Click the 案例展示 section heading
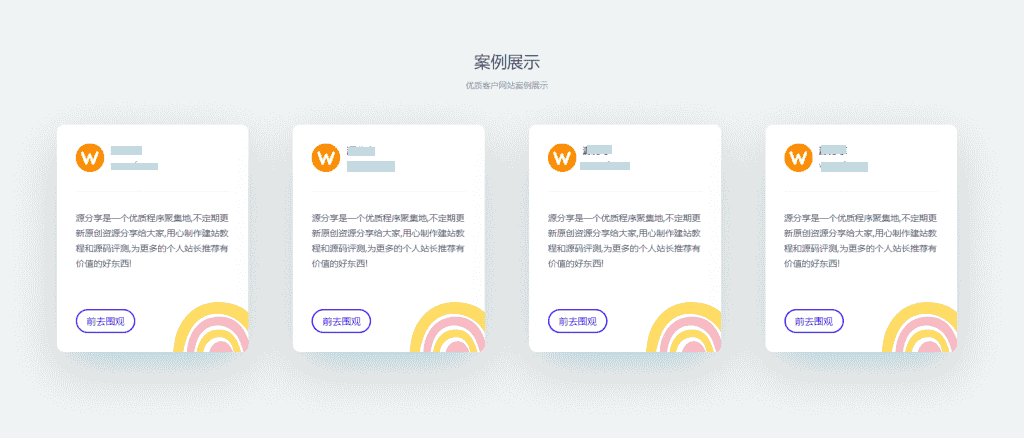The image size is (1024, 438). click(507, 63)
